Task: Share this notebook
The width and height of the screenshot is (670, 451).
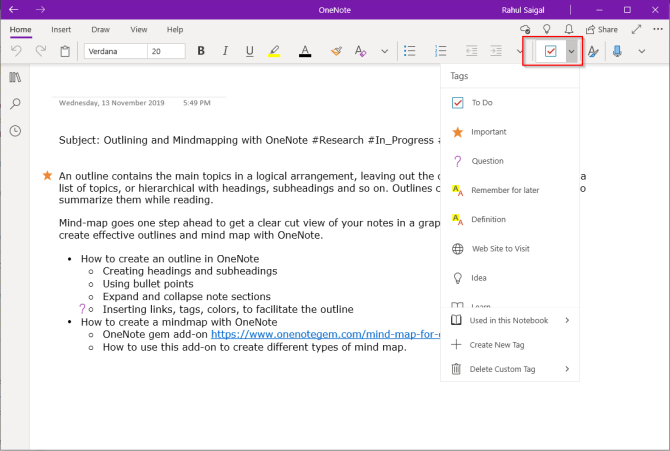Action: pos(602,29)
